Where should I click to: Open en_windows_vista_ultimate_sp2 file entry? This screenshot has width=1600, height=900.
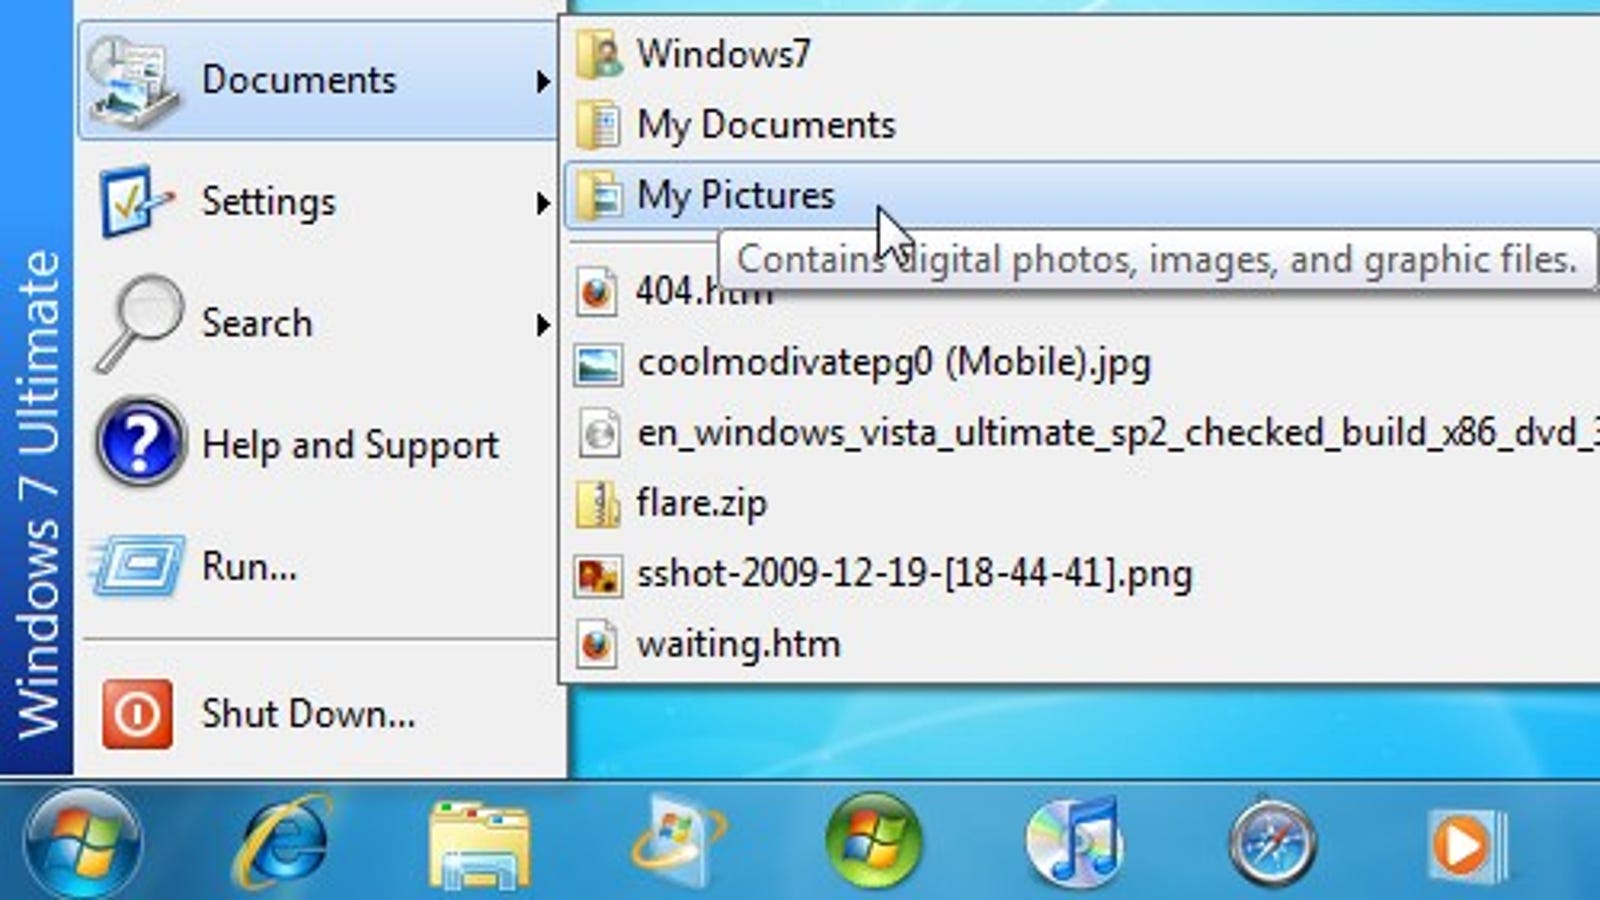coord(1082,433)
